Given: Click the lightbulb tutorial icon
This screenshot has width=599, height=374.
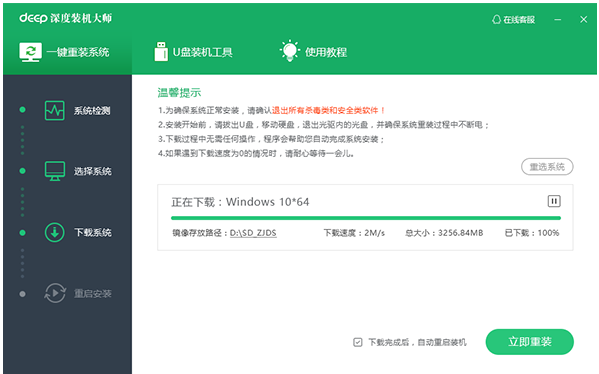Looking at the screenshot, I should (x=290, y=51).
